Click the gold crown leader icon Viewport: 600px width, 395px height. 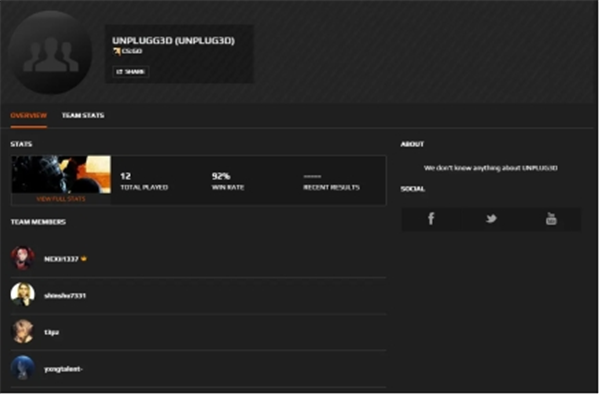84,259
